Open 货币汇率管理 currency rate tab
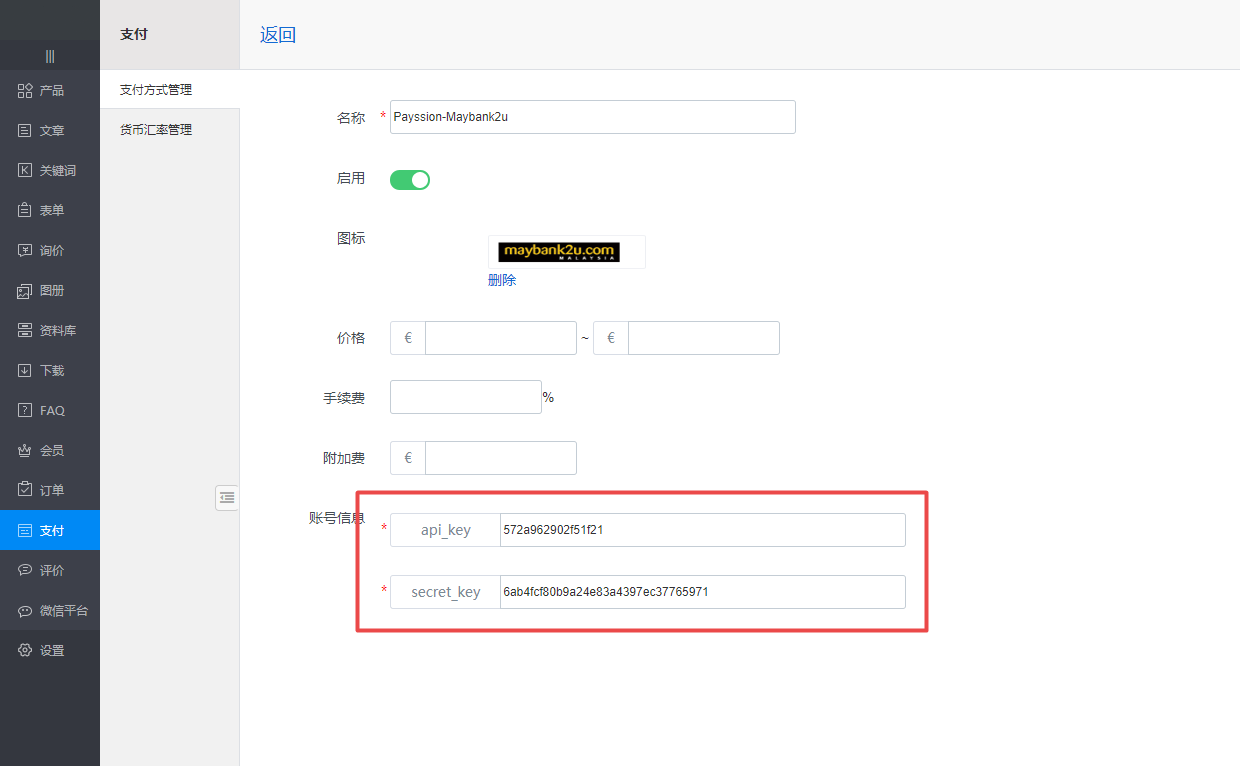This screenshot has height=766, width=1240. [156, 130]
